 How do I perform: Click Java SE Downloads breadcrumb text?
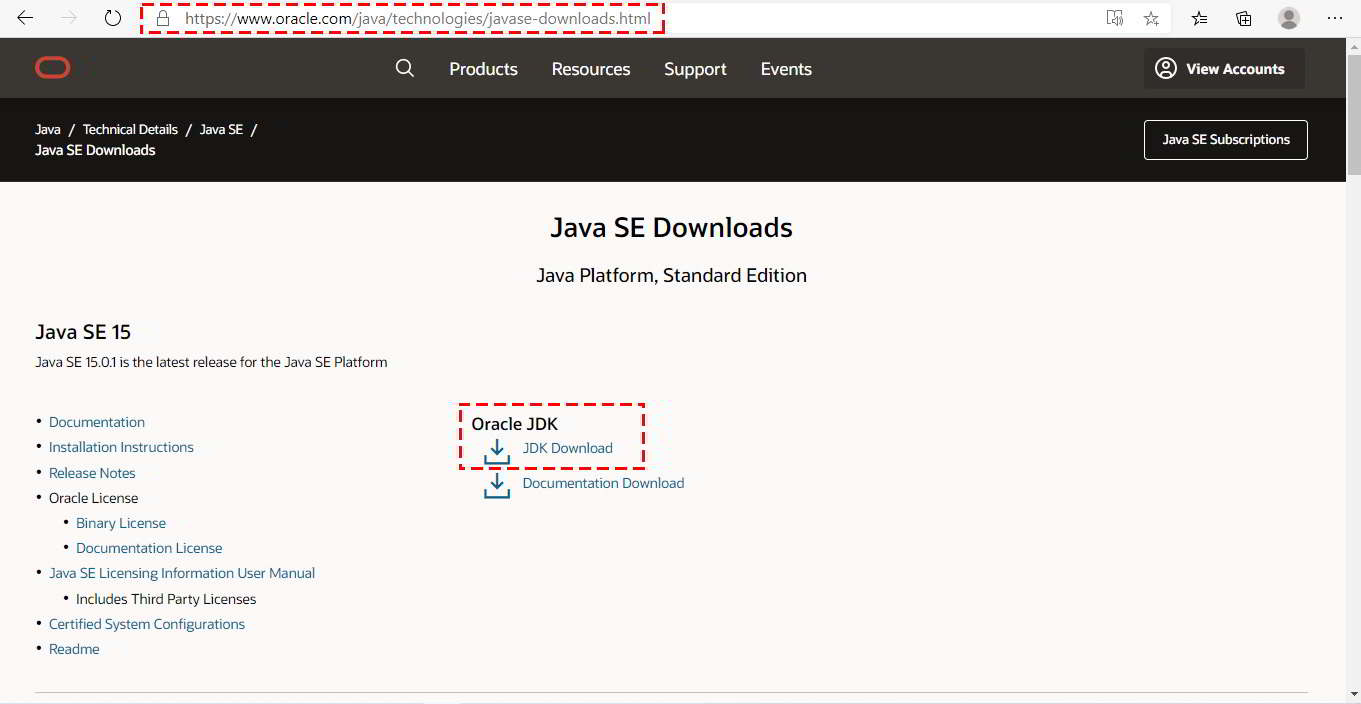coord(95,150)
